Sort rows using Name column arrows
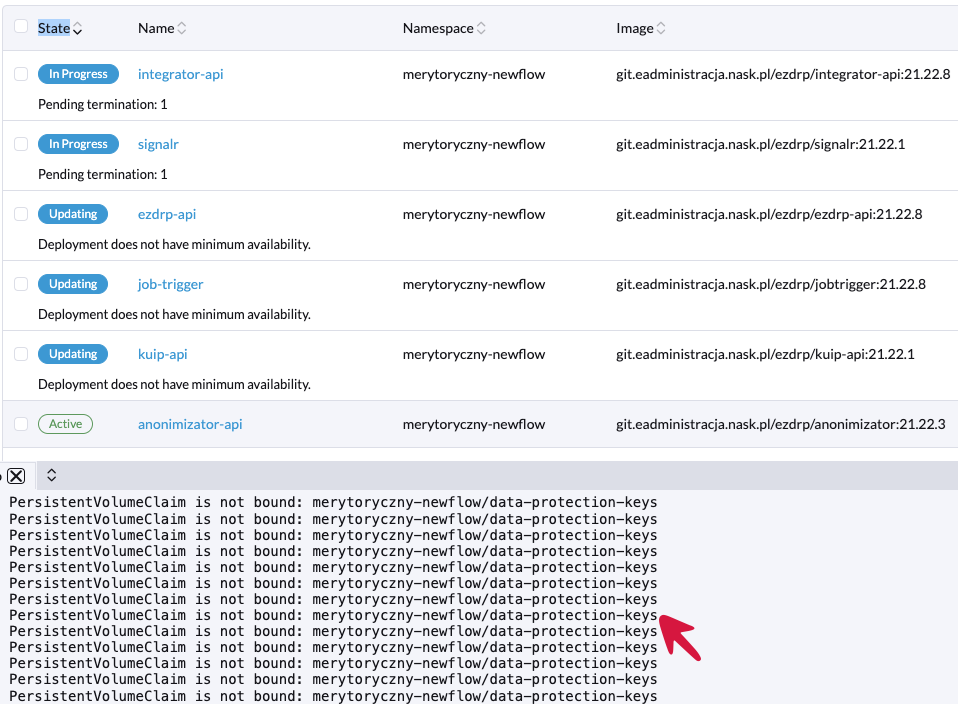This screenshot has height=704, width=958. (x=182, y=29)
